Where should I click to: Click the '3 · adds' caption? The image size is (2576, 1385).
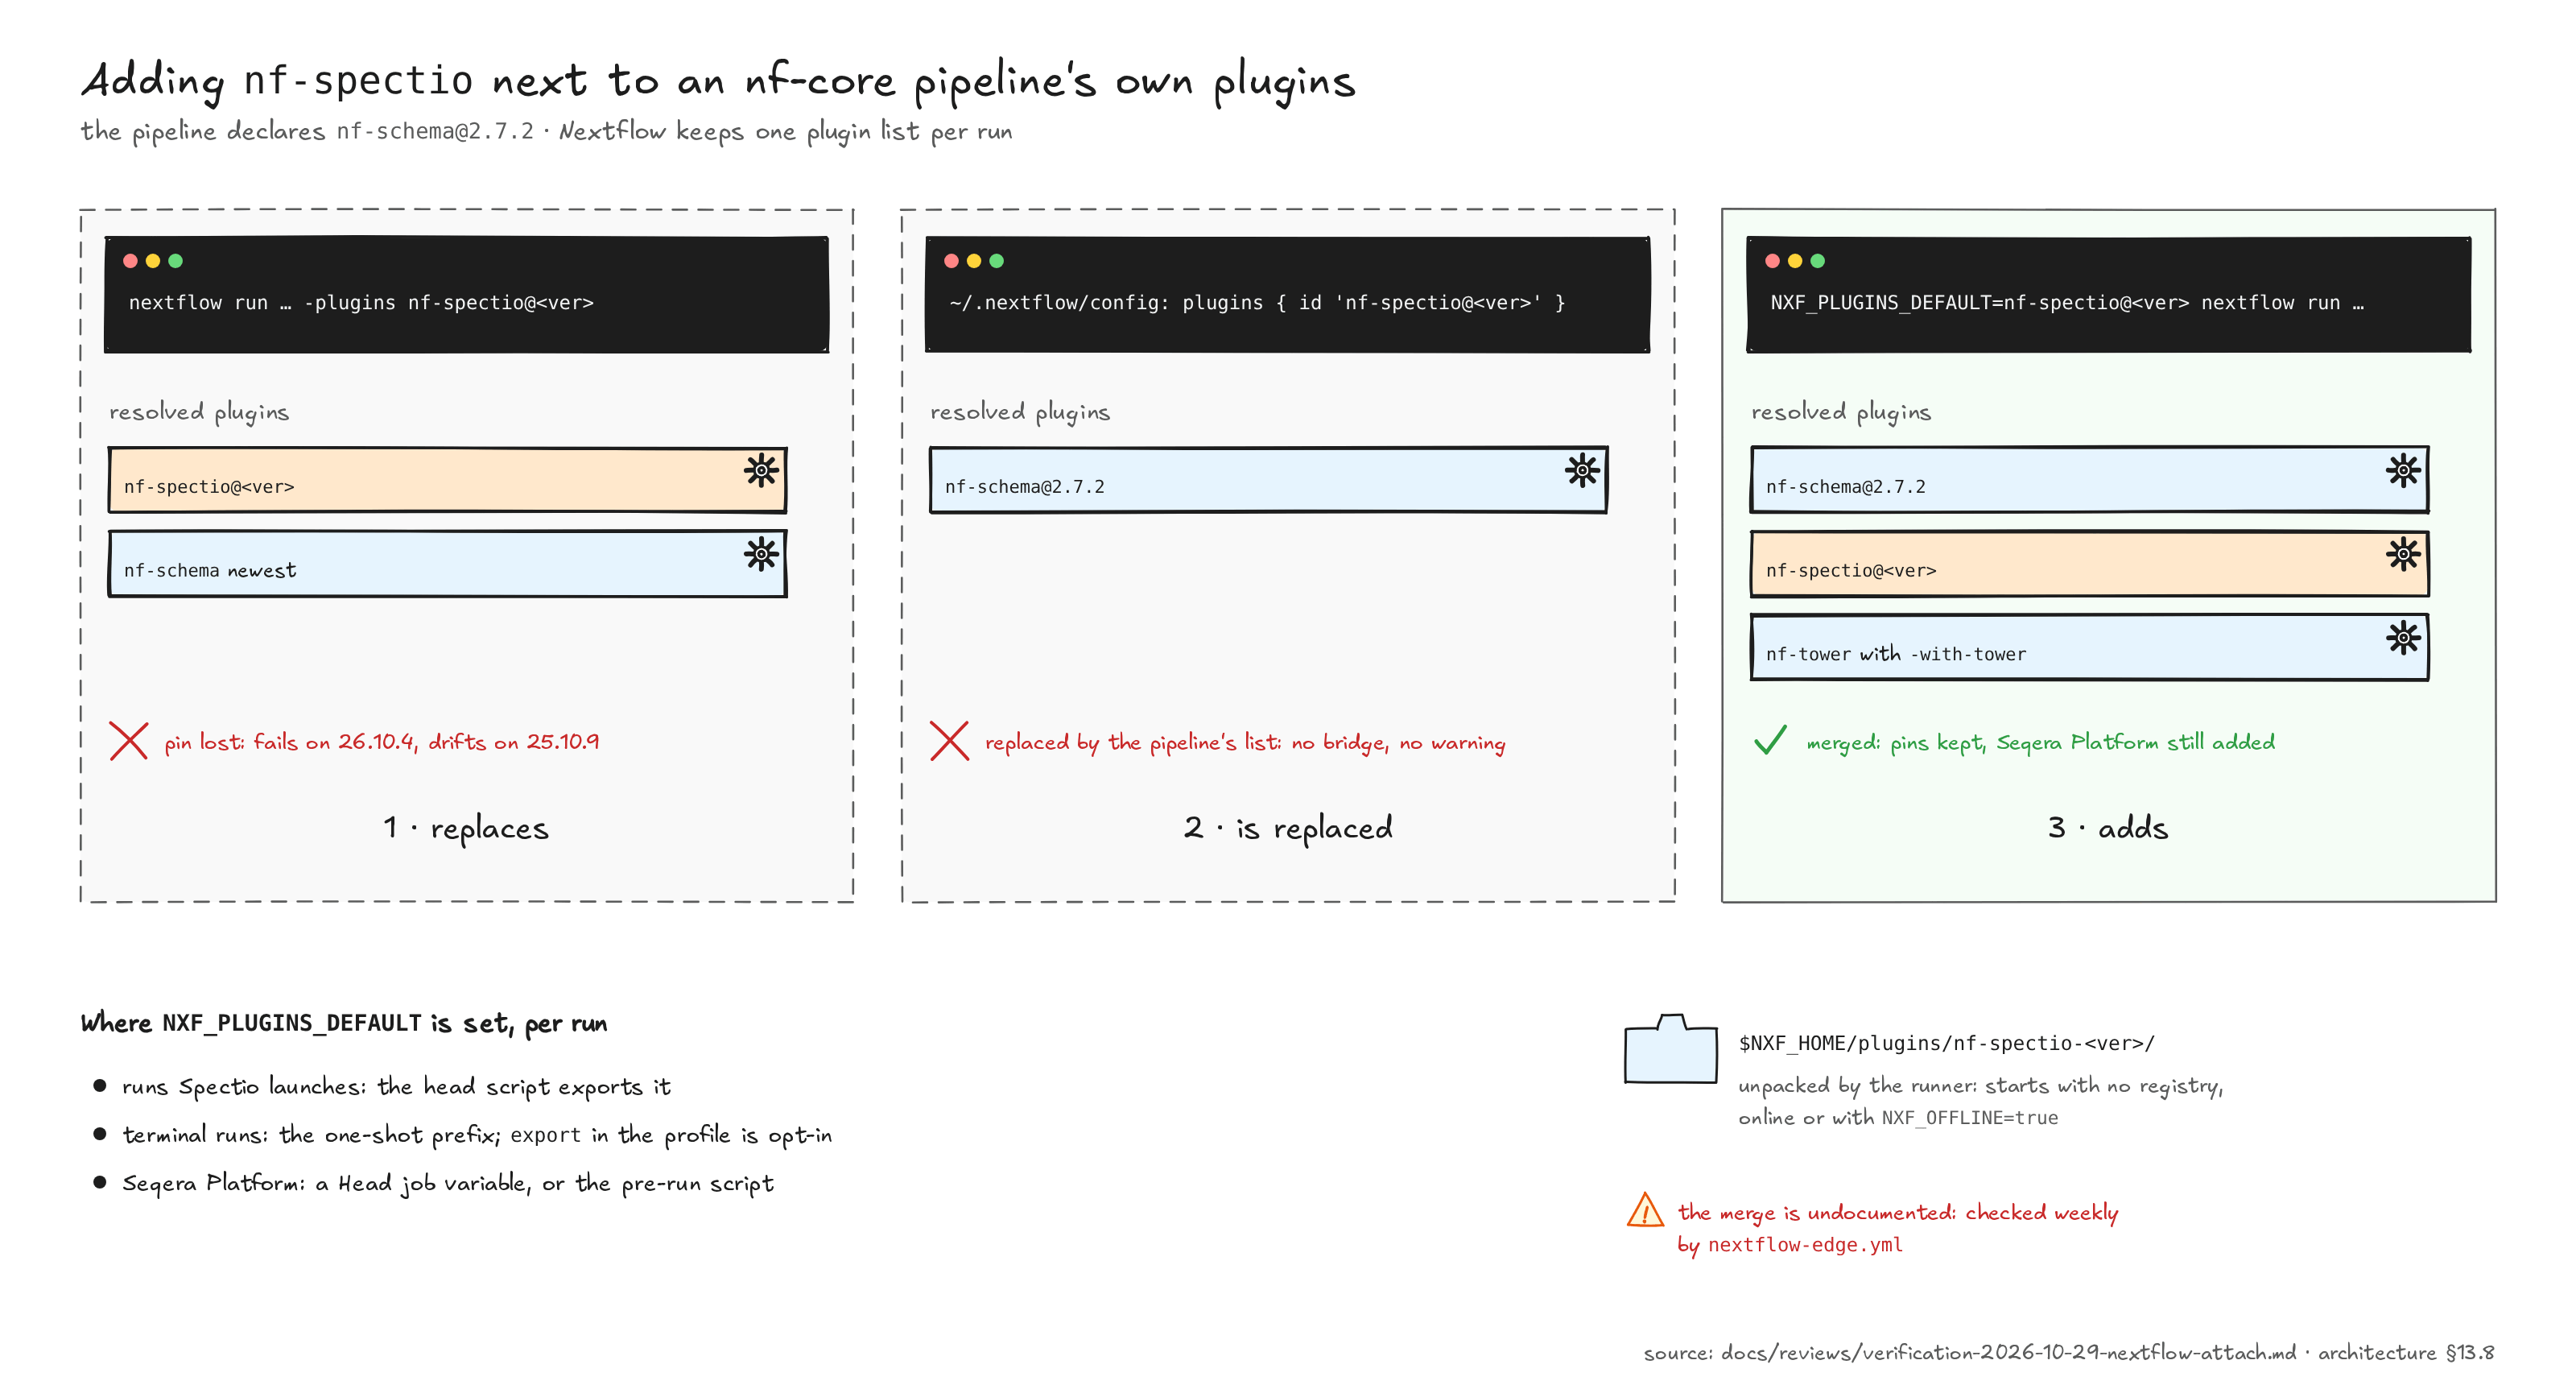pyautogui.click(x=2108, y=828)
